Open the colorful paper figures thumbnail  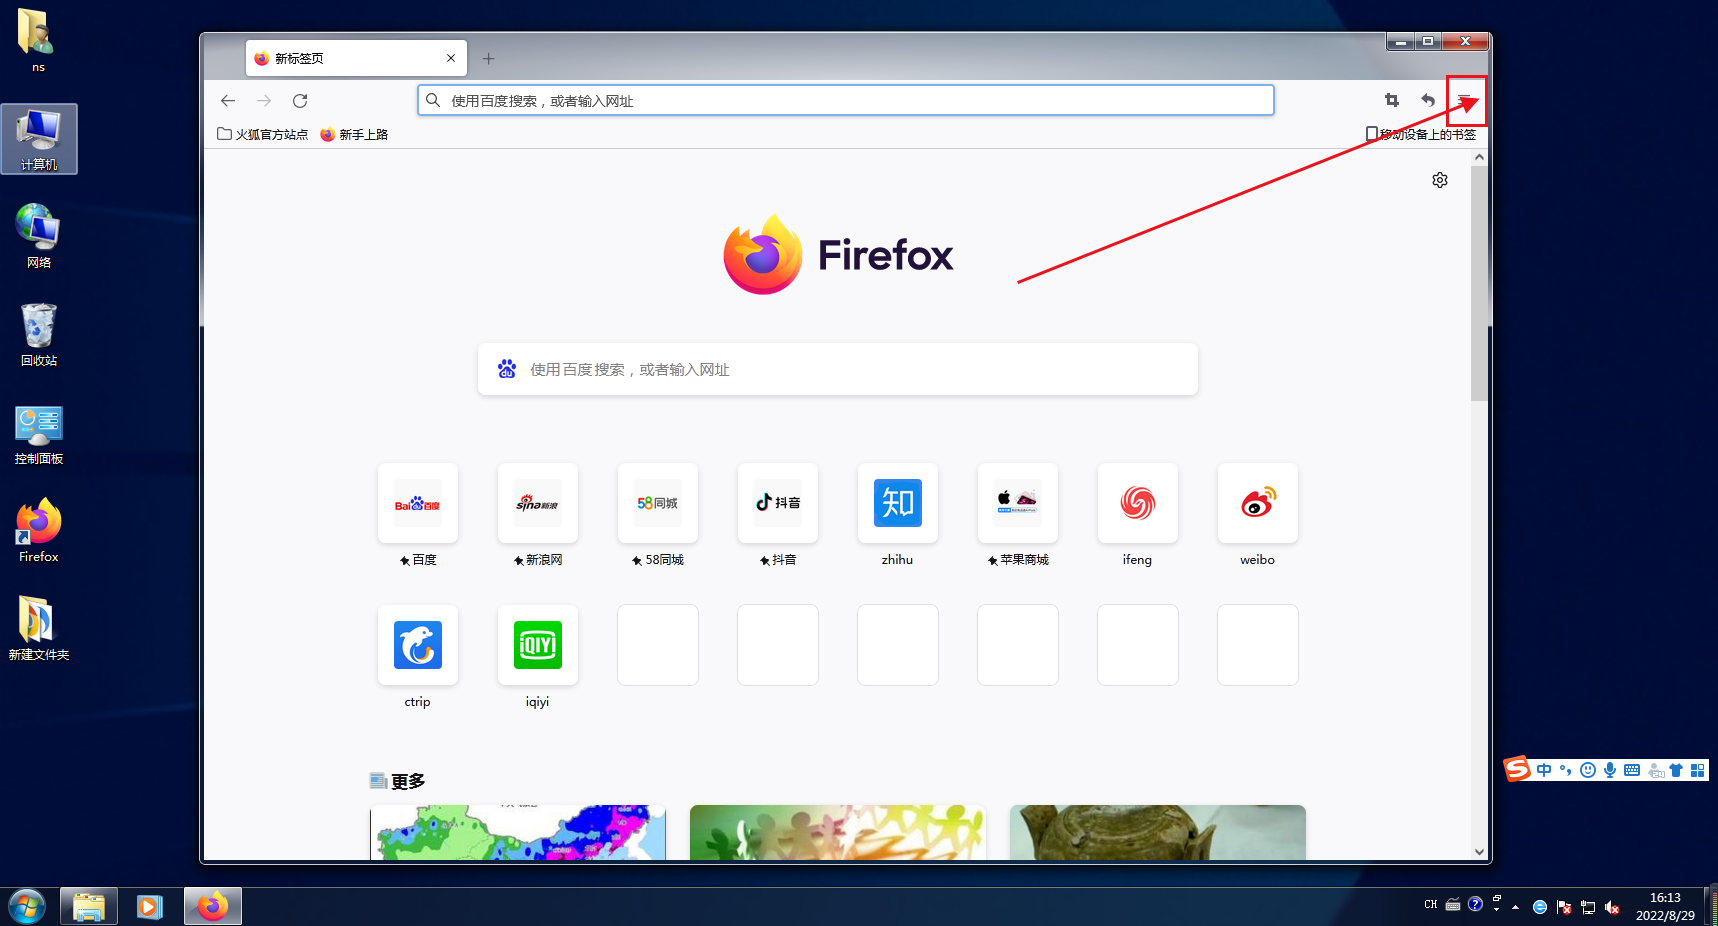point(838,832)
